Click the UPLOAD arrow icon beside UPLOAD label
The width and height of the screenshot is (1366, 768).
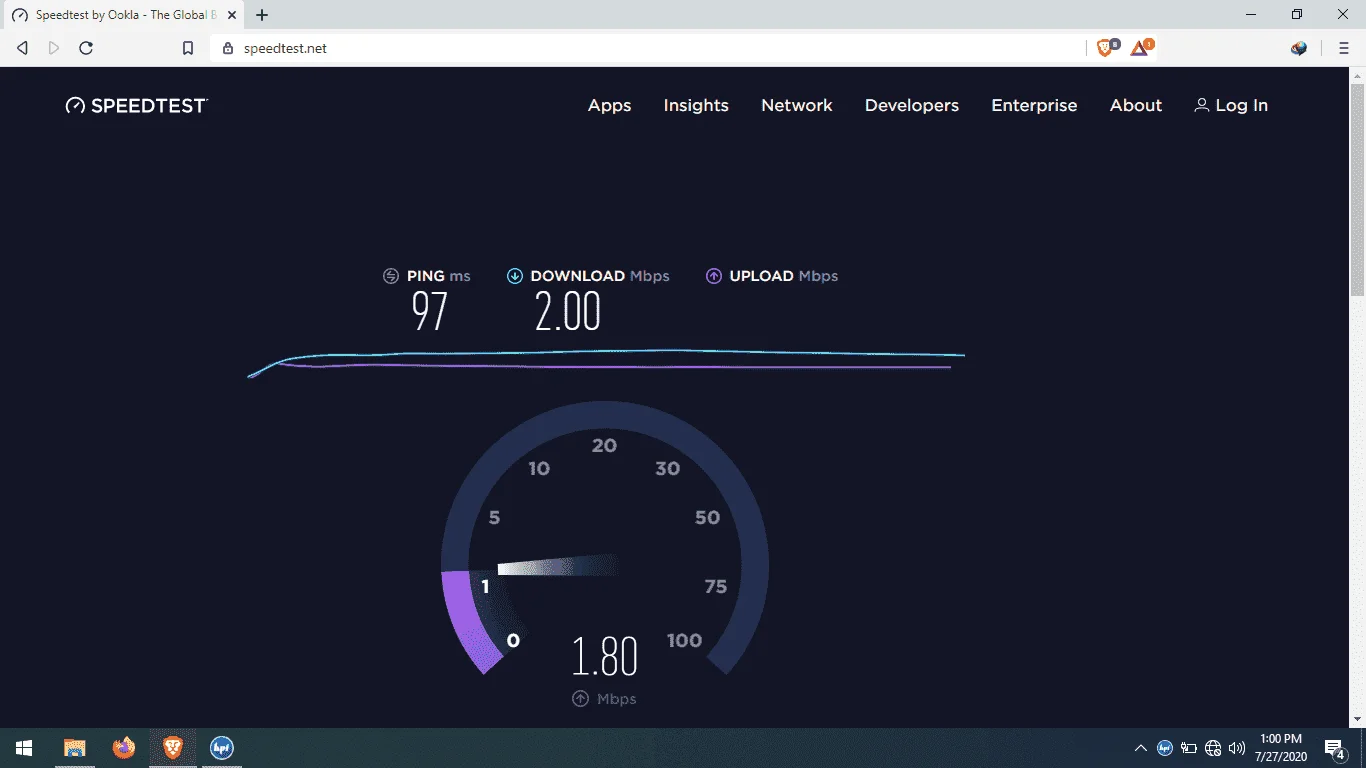point(714,276)
